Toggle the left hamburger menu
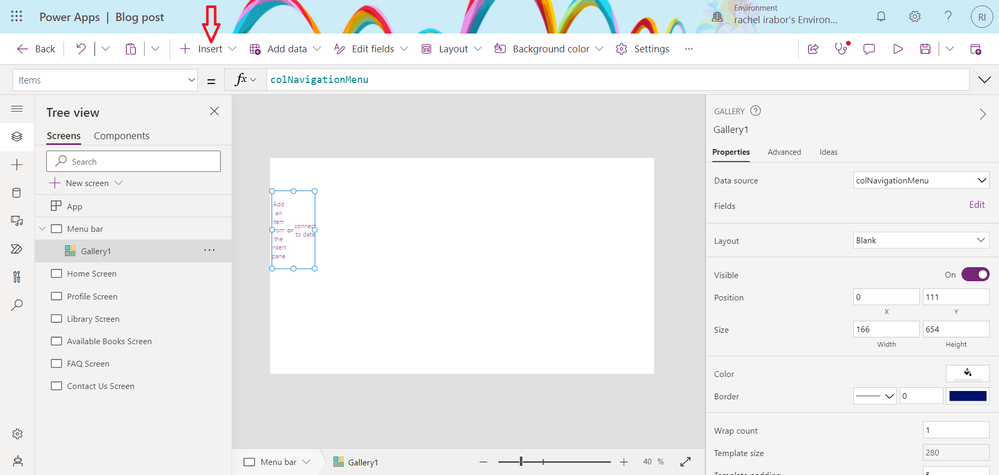 [17, 110]
